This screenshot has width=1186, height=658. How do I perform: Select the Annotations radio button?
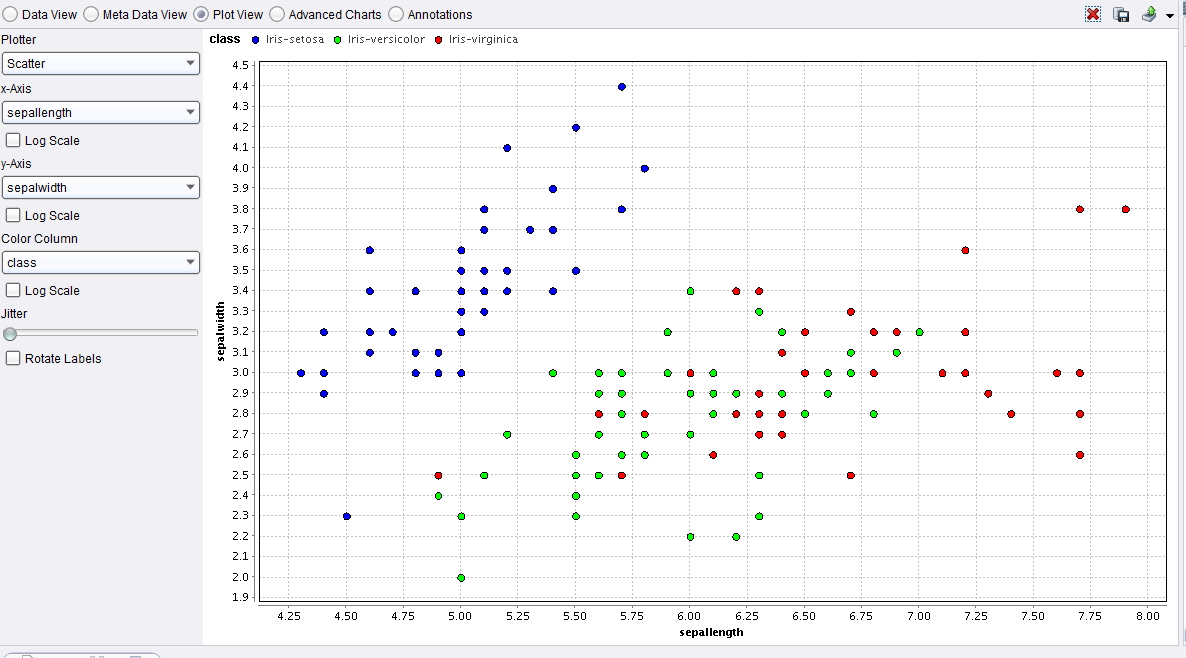click(x=396, y=14)
